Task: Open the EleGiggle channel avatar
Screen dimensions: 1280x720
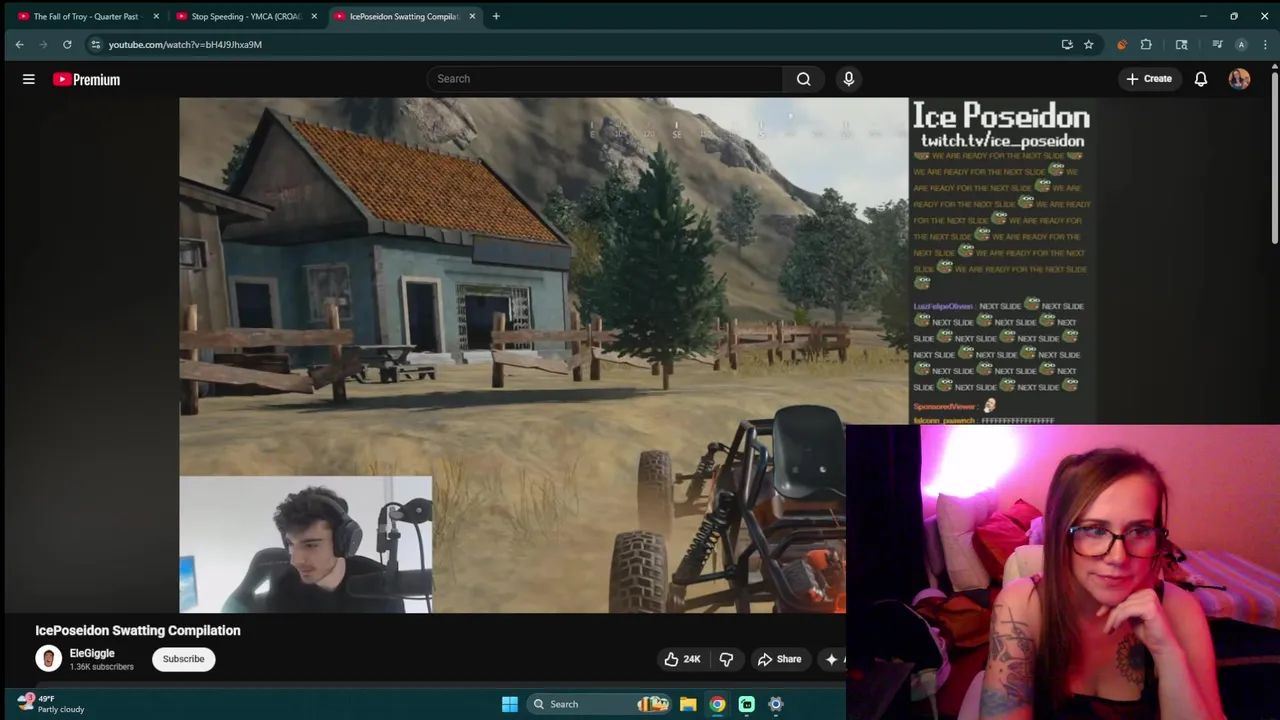Action: point(48,658)
